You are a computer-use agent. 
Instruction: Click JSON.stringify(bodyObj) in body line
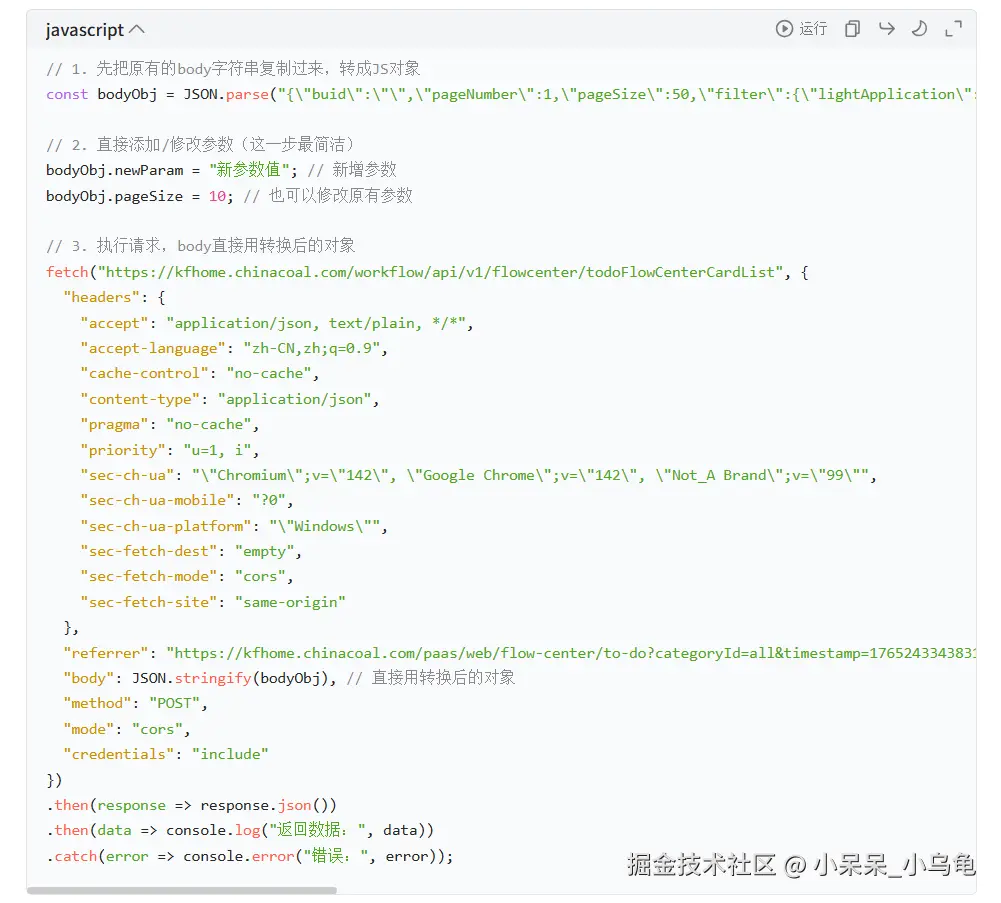click(x=230, y=678)
